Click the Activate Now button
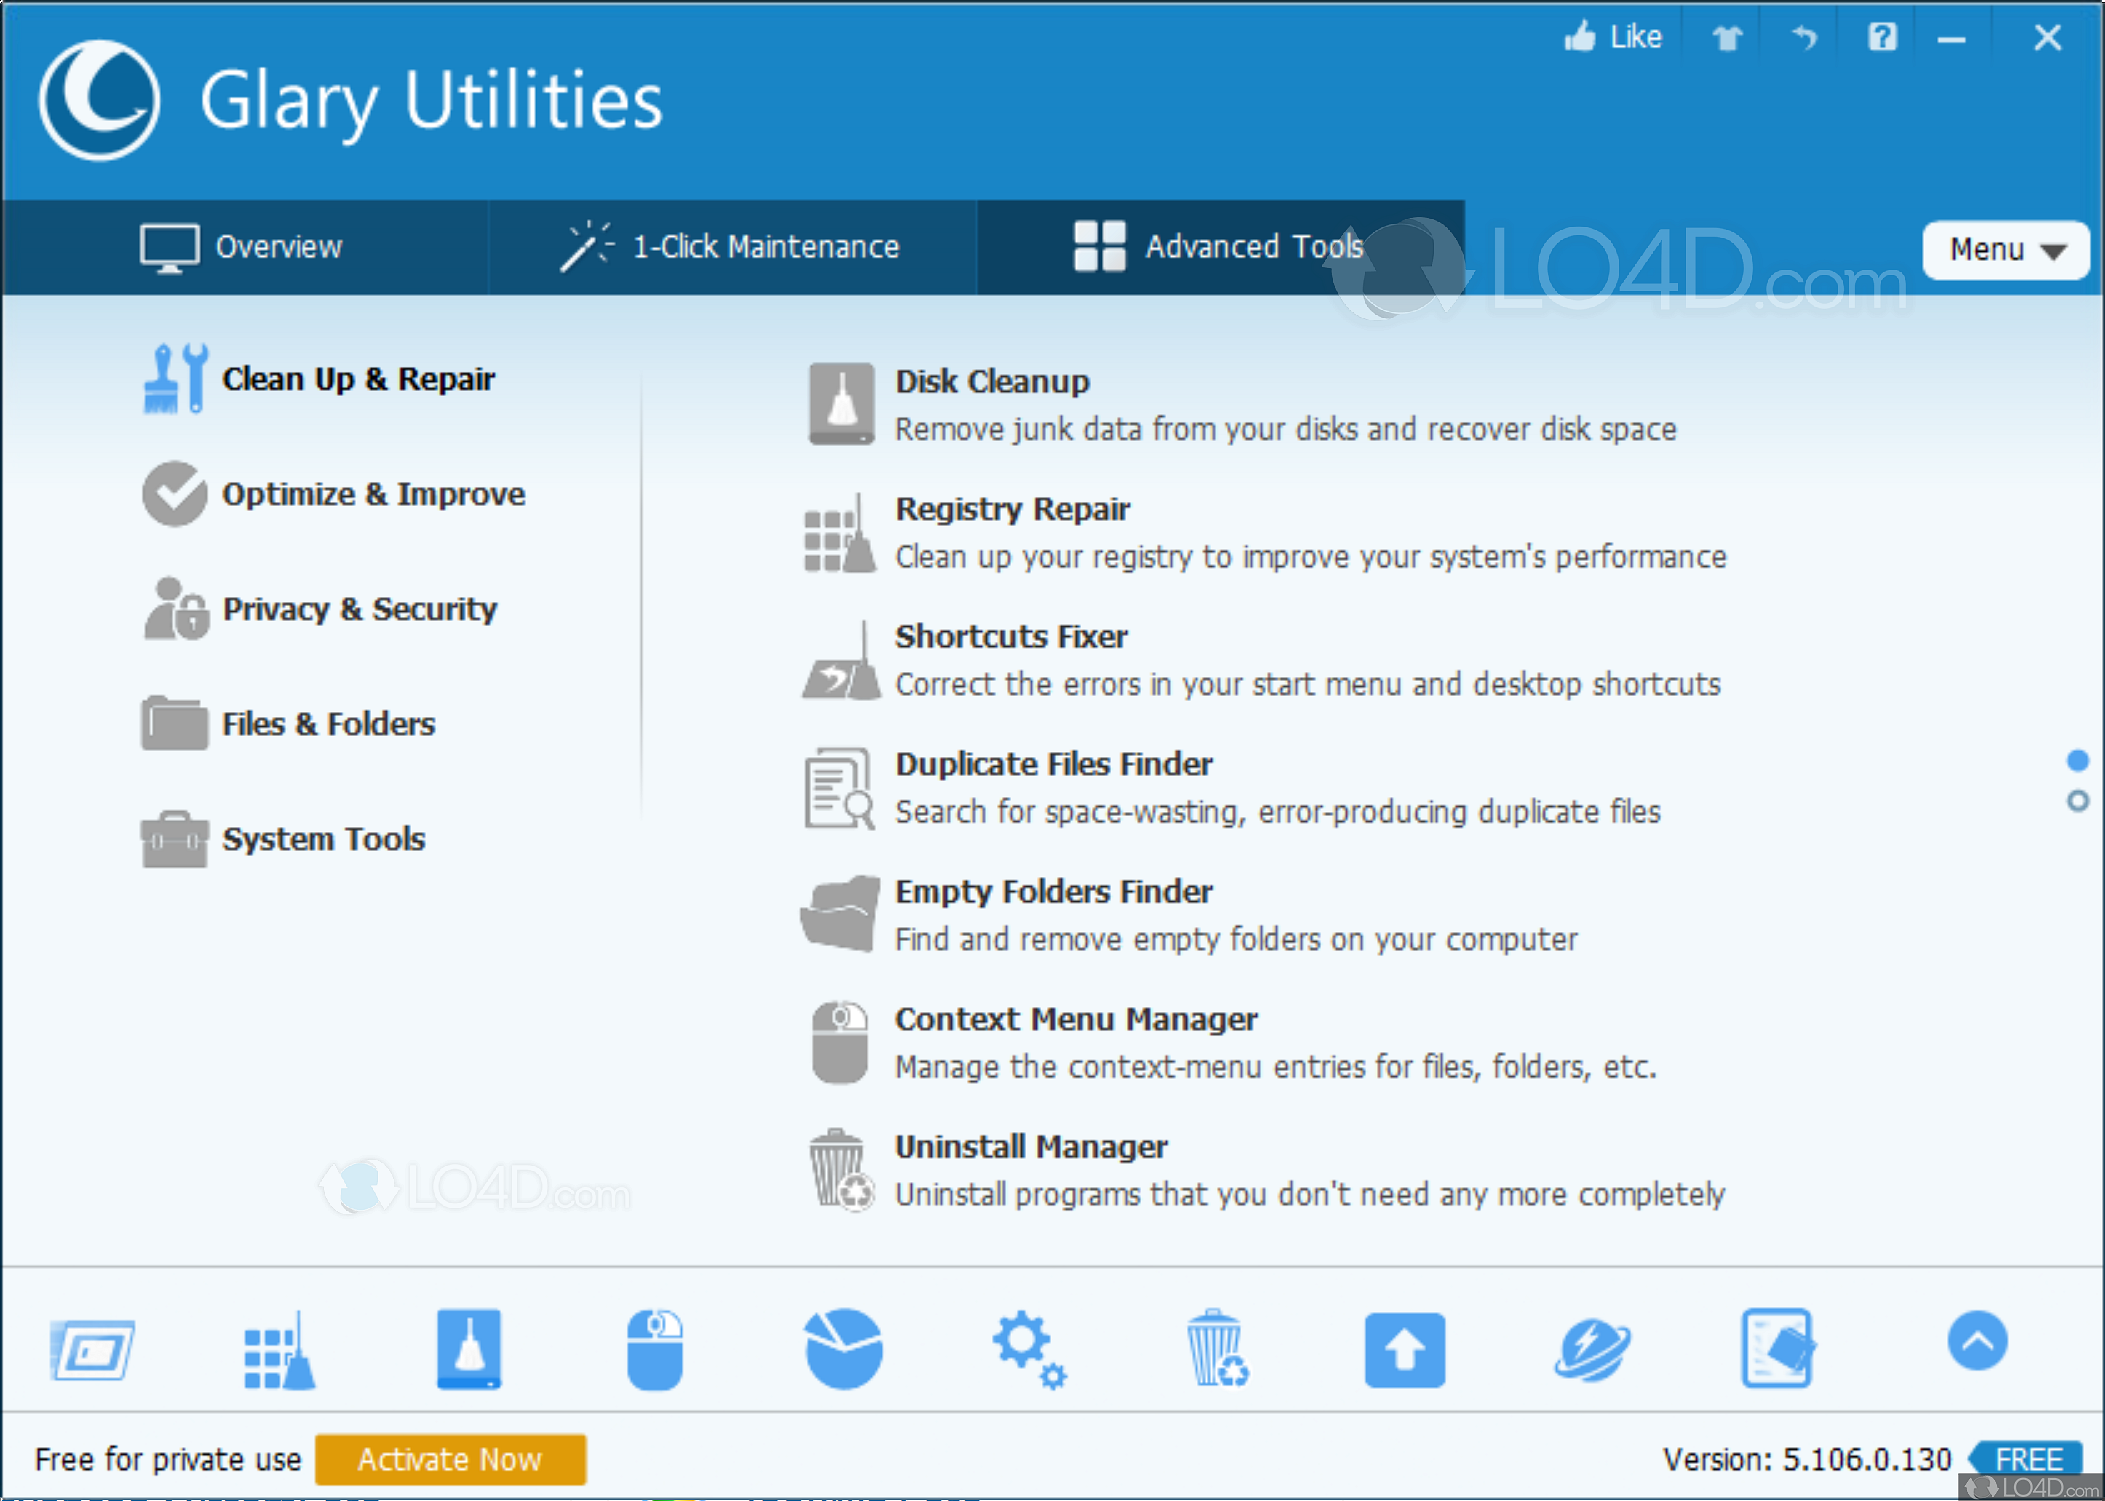This screenshot has height=1501, width=2105. click(450, 1459)
